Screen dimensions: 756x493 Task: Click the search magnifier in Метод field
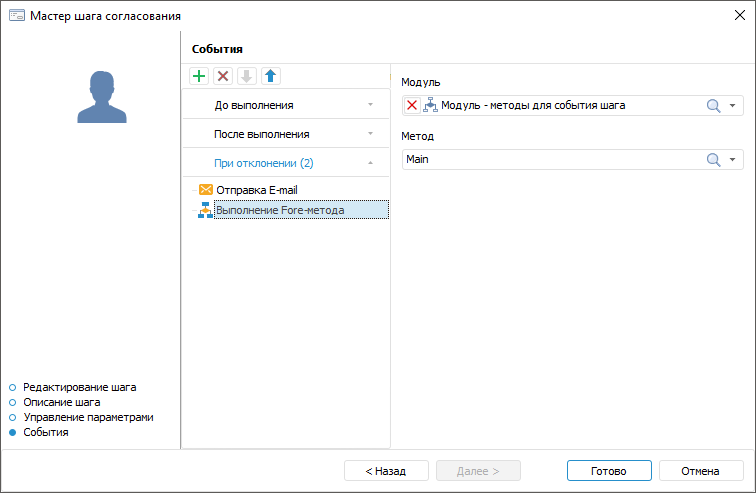coord(714,159)
